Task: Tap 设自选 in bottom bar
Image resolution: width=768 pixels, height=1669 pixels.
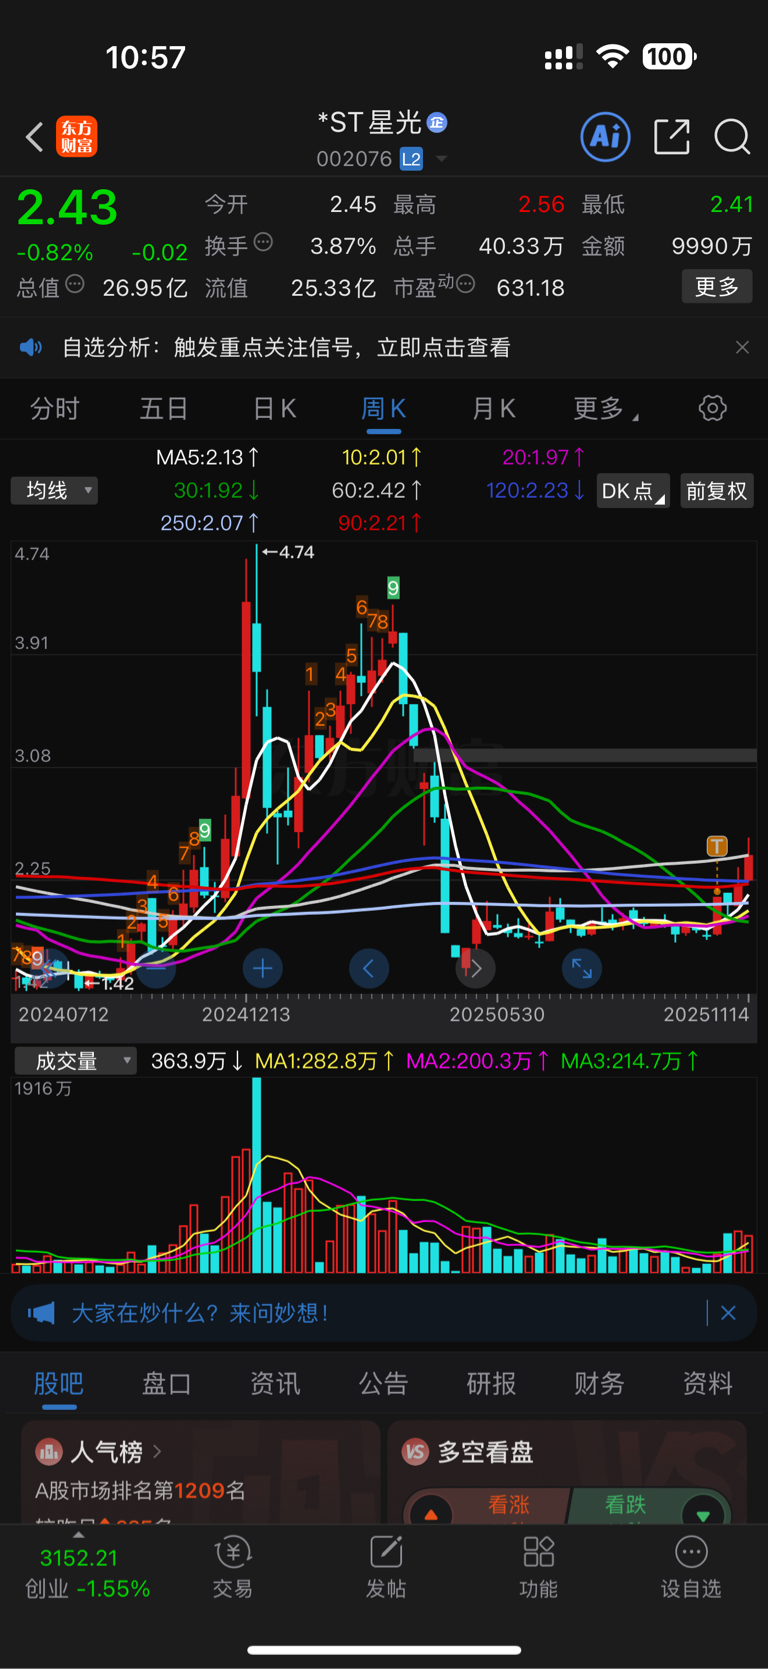Action: [691, 1567]
